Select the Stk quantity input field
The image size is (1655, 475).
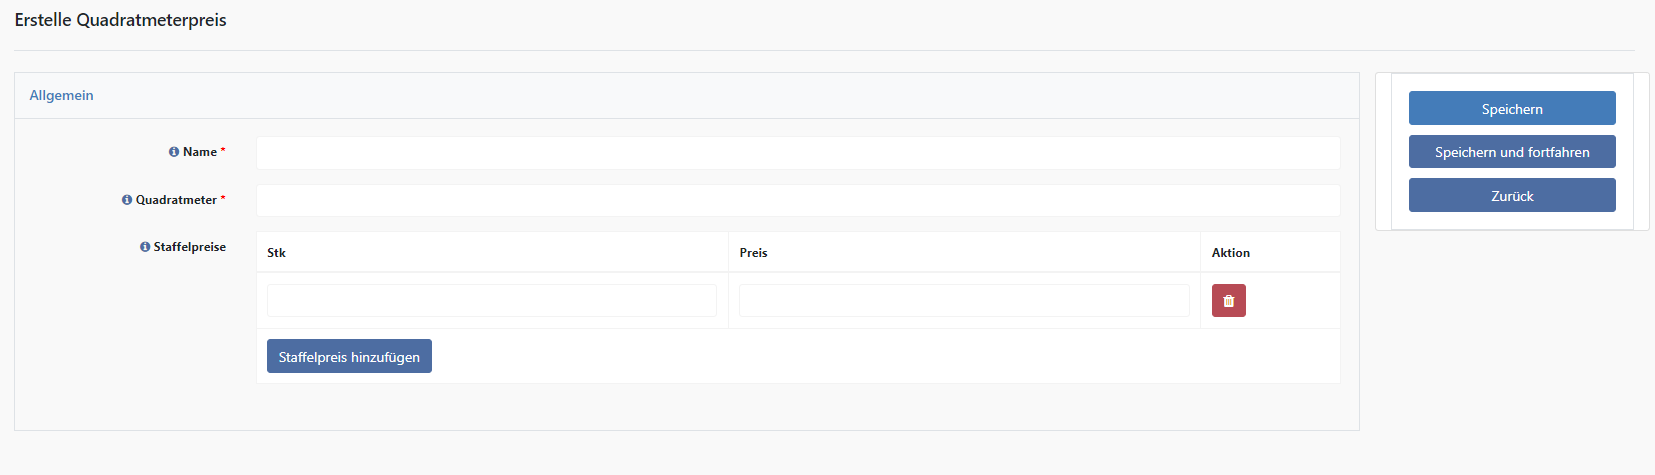[x=492, y=301]
